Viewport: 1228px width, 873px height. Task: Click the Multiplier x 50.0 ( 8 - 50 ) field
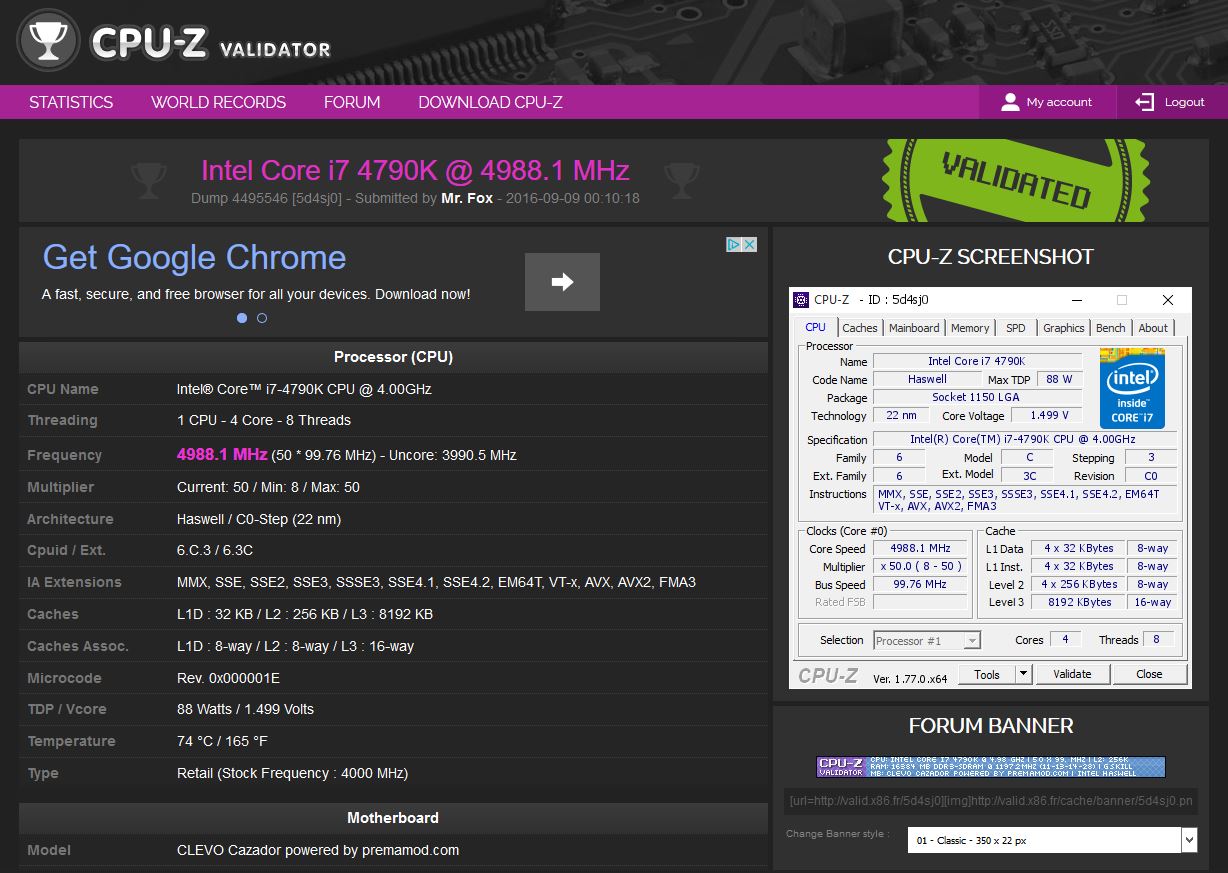[919, 566]
